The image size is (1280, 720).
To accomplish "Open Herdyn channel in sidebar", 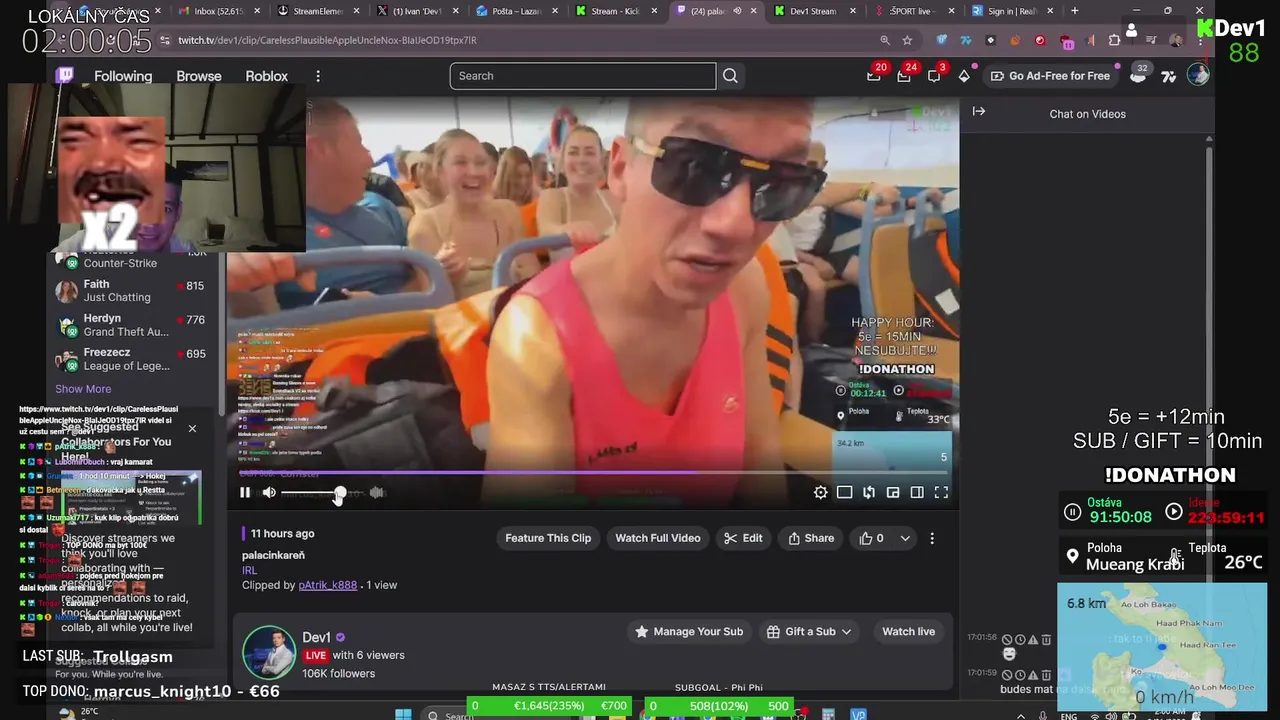I will pyautogui.click(x=131, y=325).
